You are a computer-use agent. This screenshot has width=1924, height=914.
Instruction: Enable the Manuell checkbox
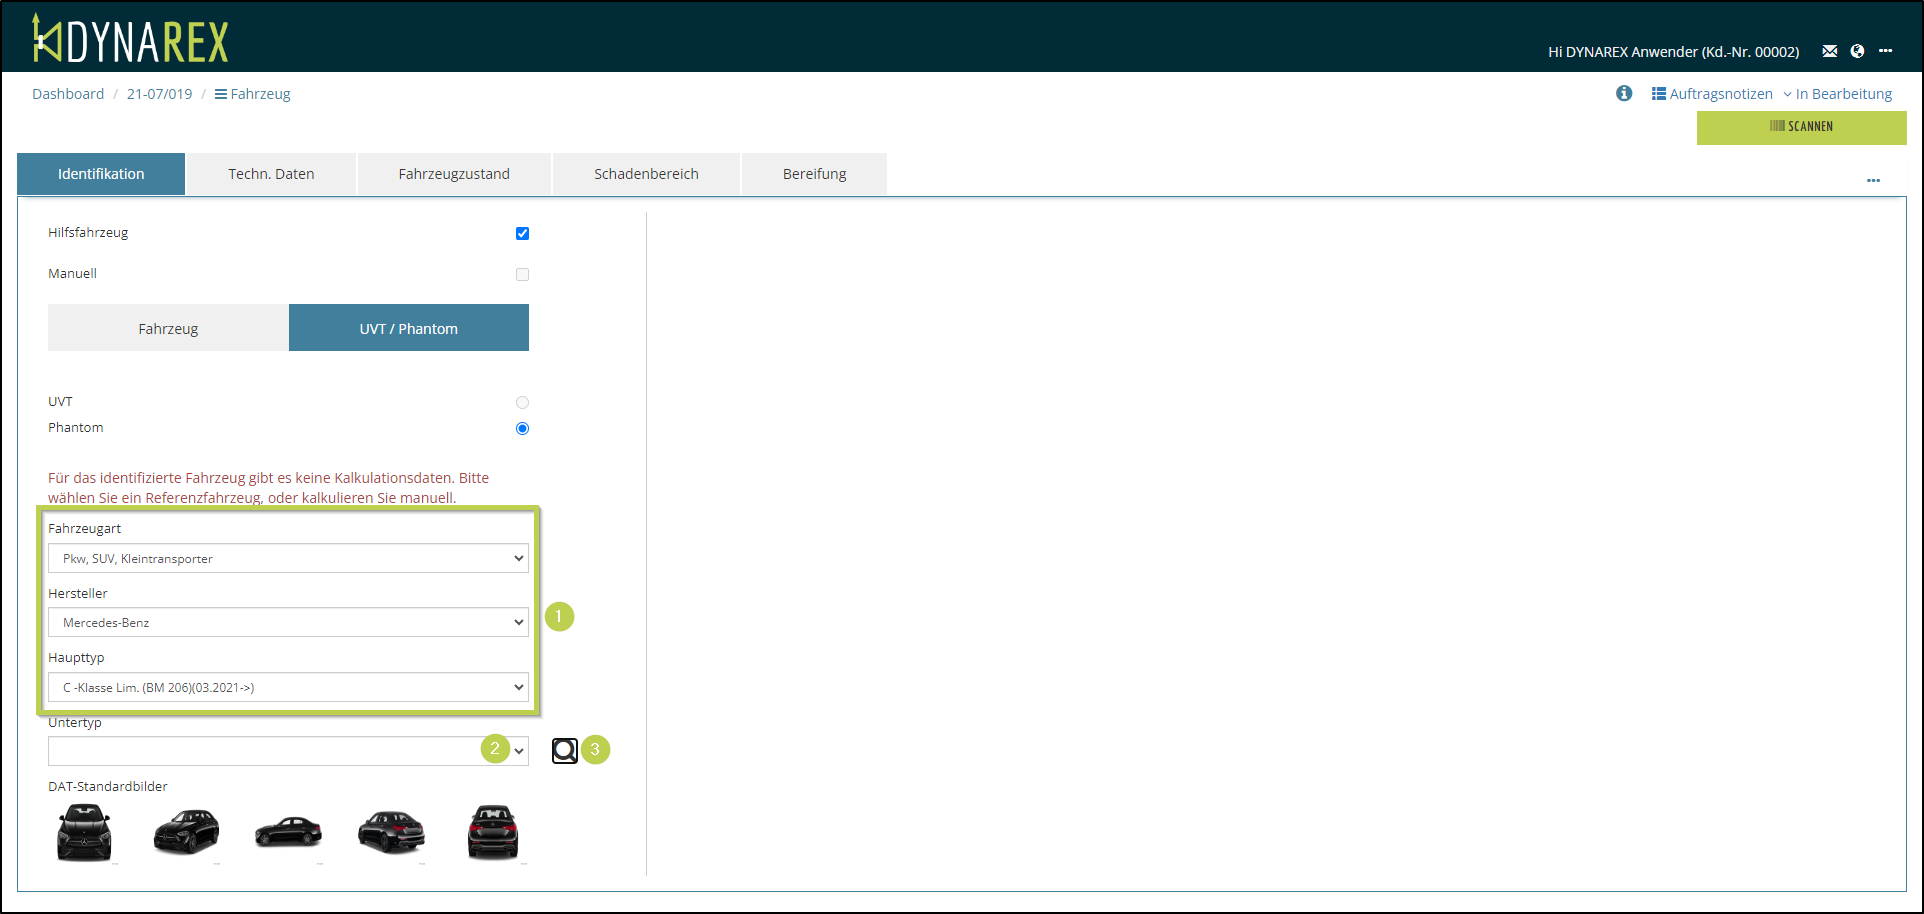(x=522, y=274)
